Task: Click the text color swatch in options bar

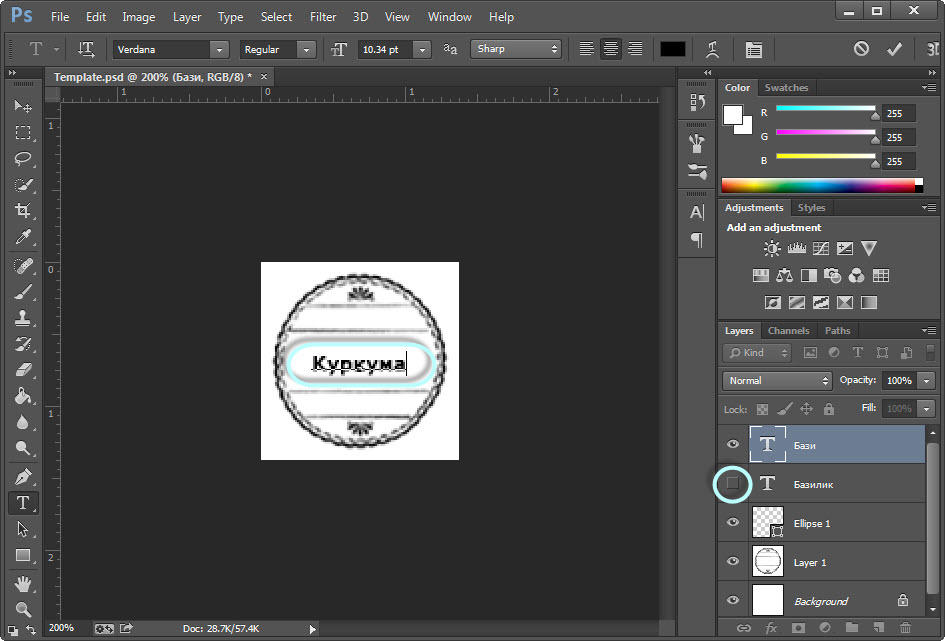Action: 672,48
